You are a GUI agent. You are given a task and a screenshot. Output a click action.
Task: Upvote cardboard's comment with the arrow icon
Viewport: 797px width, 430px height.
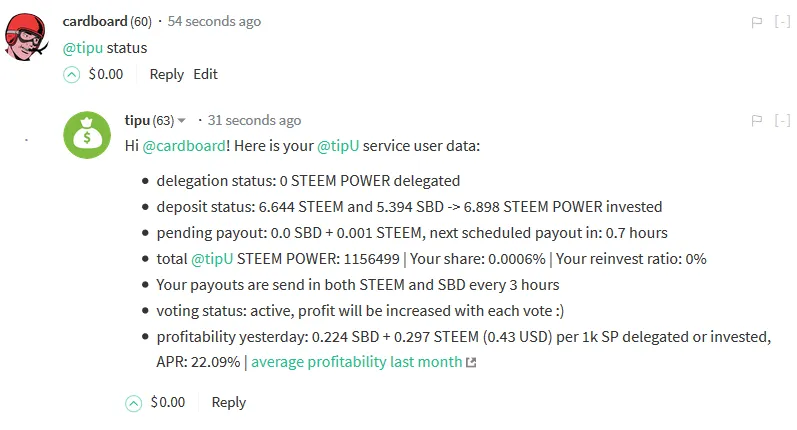pos(72,75)
